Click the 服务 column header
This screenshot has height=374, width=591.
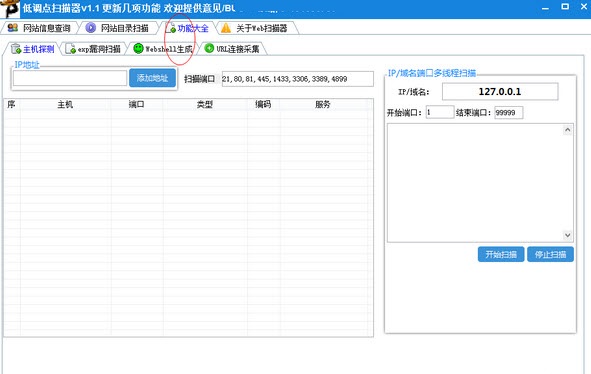point(323,104)
